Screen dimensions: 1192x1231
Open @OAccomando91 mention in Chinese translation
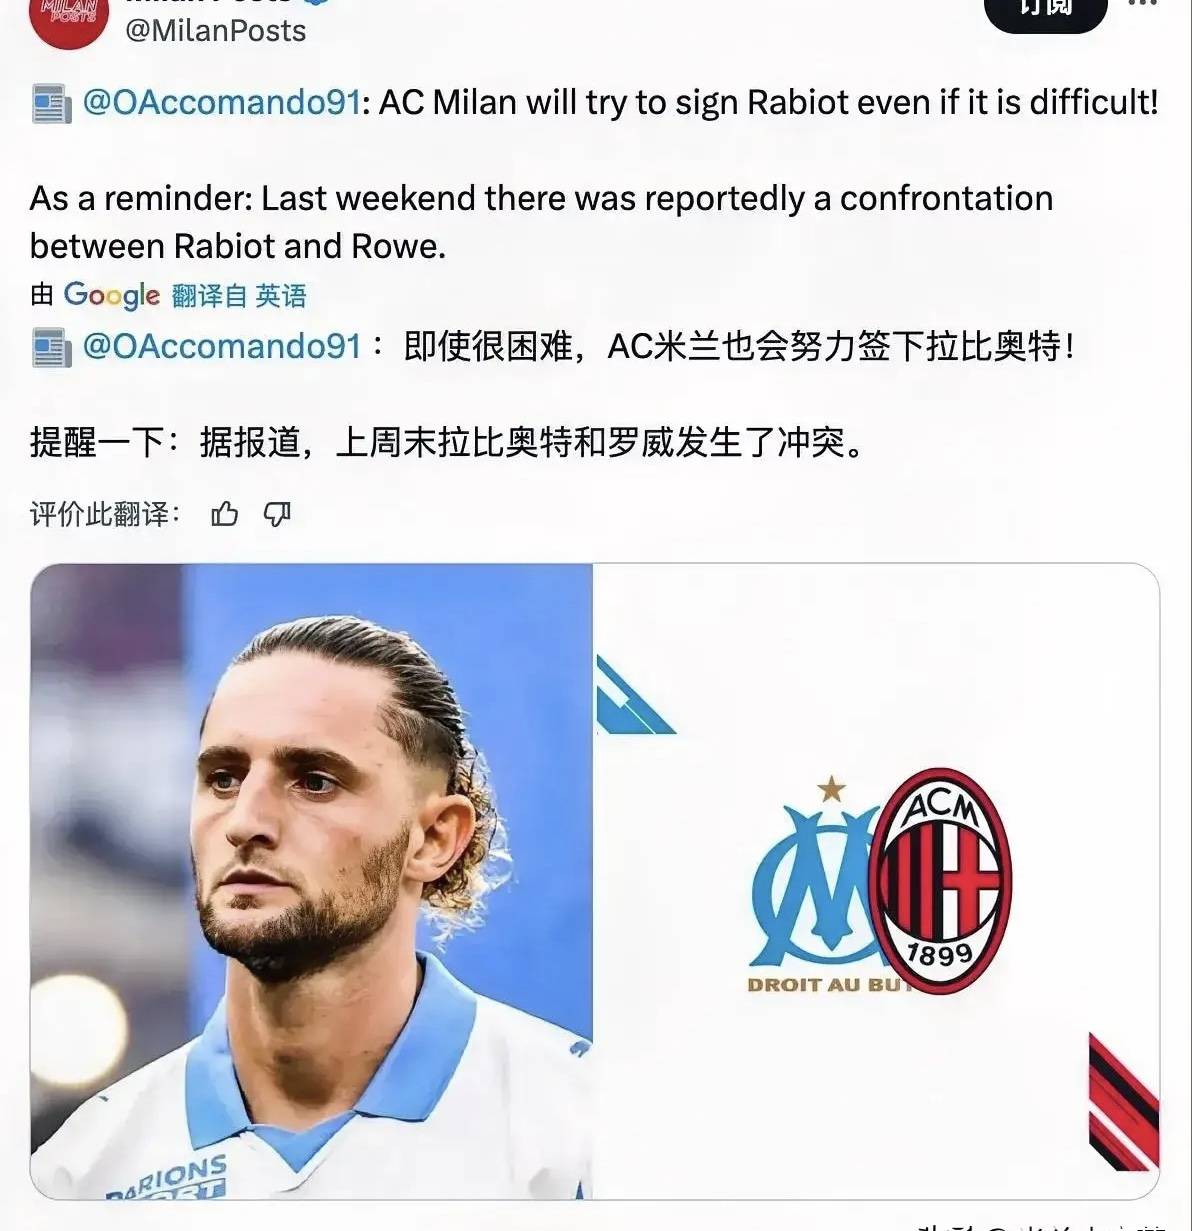[x=221, y=346]
